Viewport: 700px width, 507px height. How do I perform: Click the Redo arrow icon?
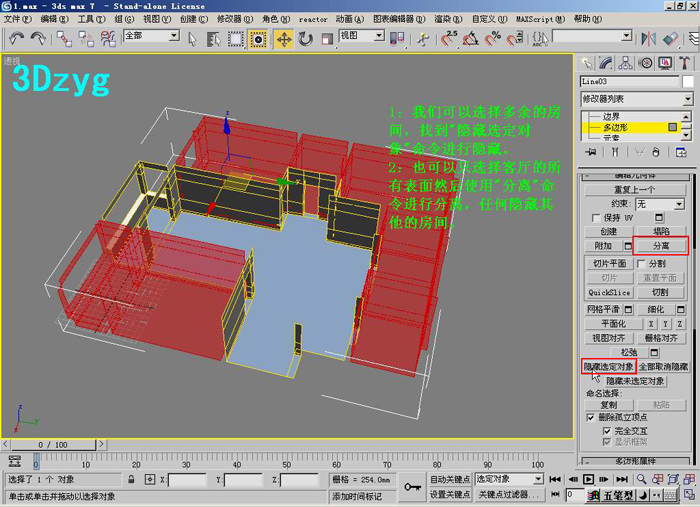pyautogui.click(x=38, y=38)
